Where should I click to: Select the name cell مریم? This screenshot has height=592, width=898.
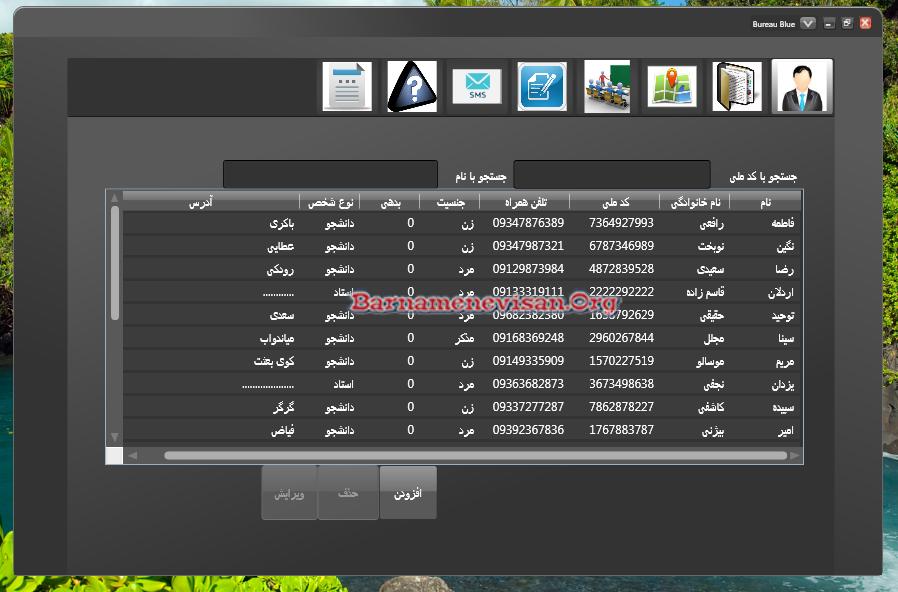[785, 362]
